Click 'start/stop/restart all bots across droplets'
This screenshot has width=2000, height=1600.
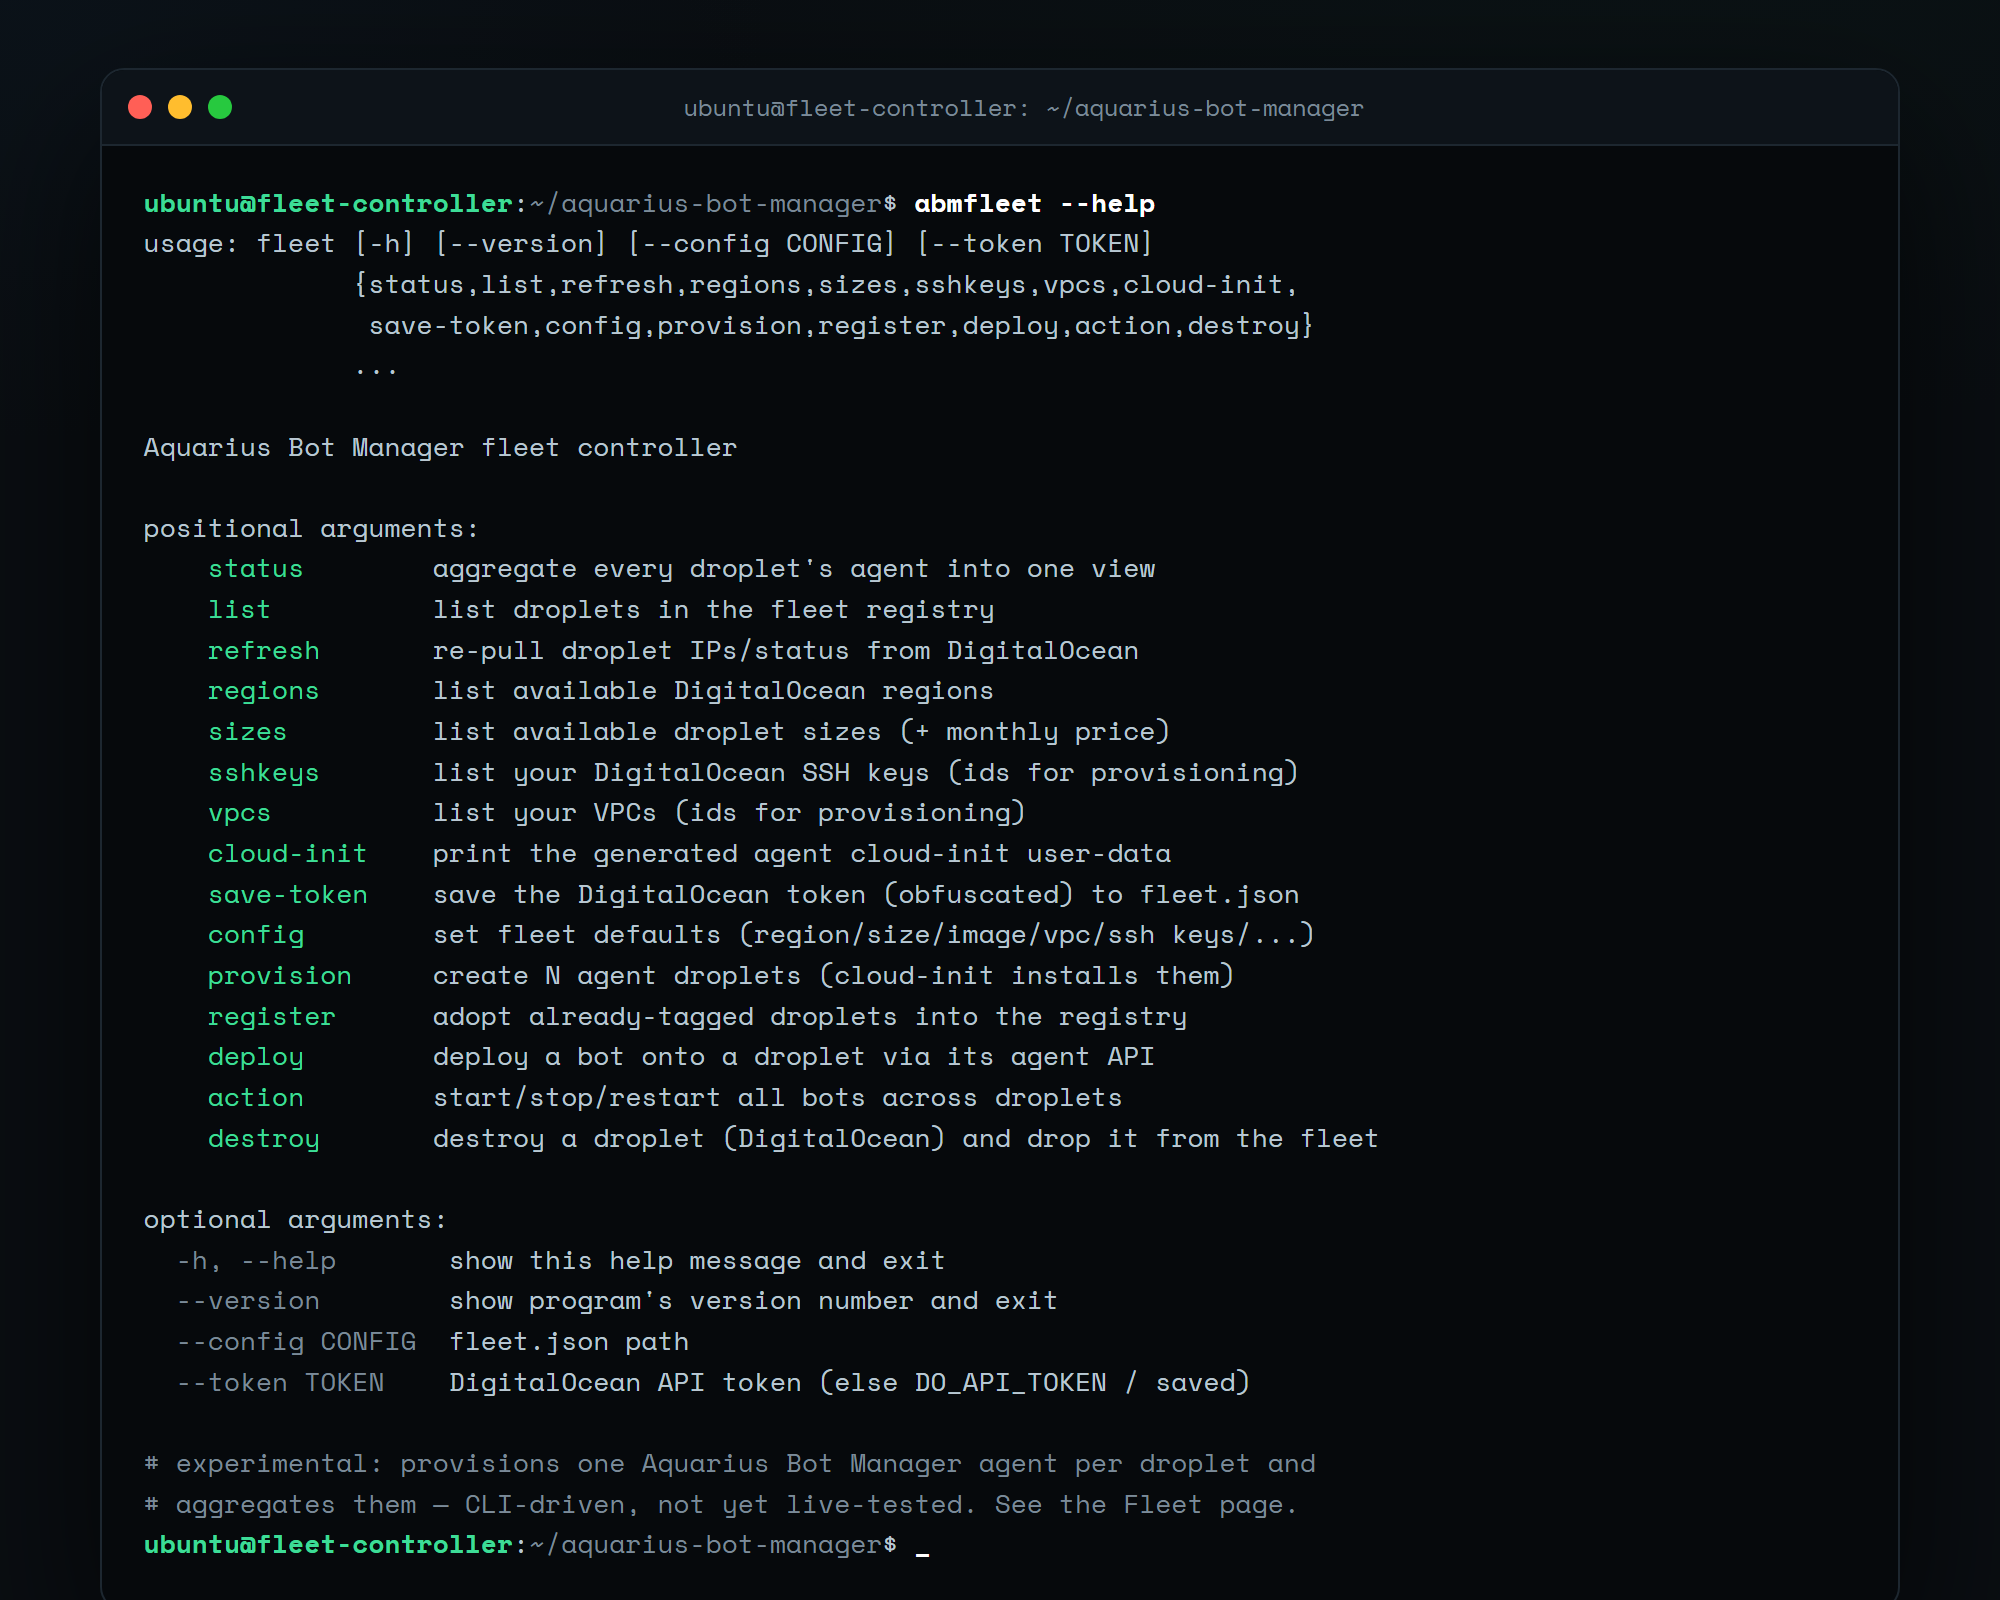(x=778, y=1098)
